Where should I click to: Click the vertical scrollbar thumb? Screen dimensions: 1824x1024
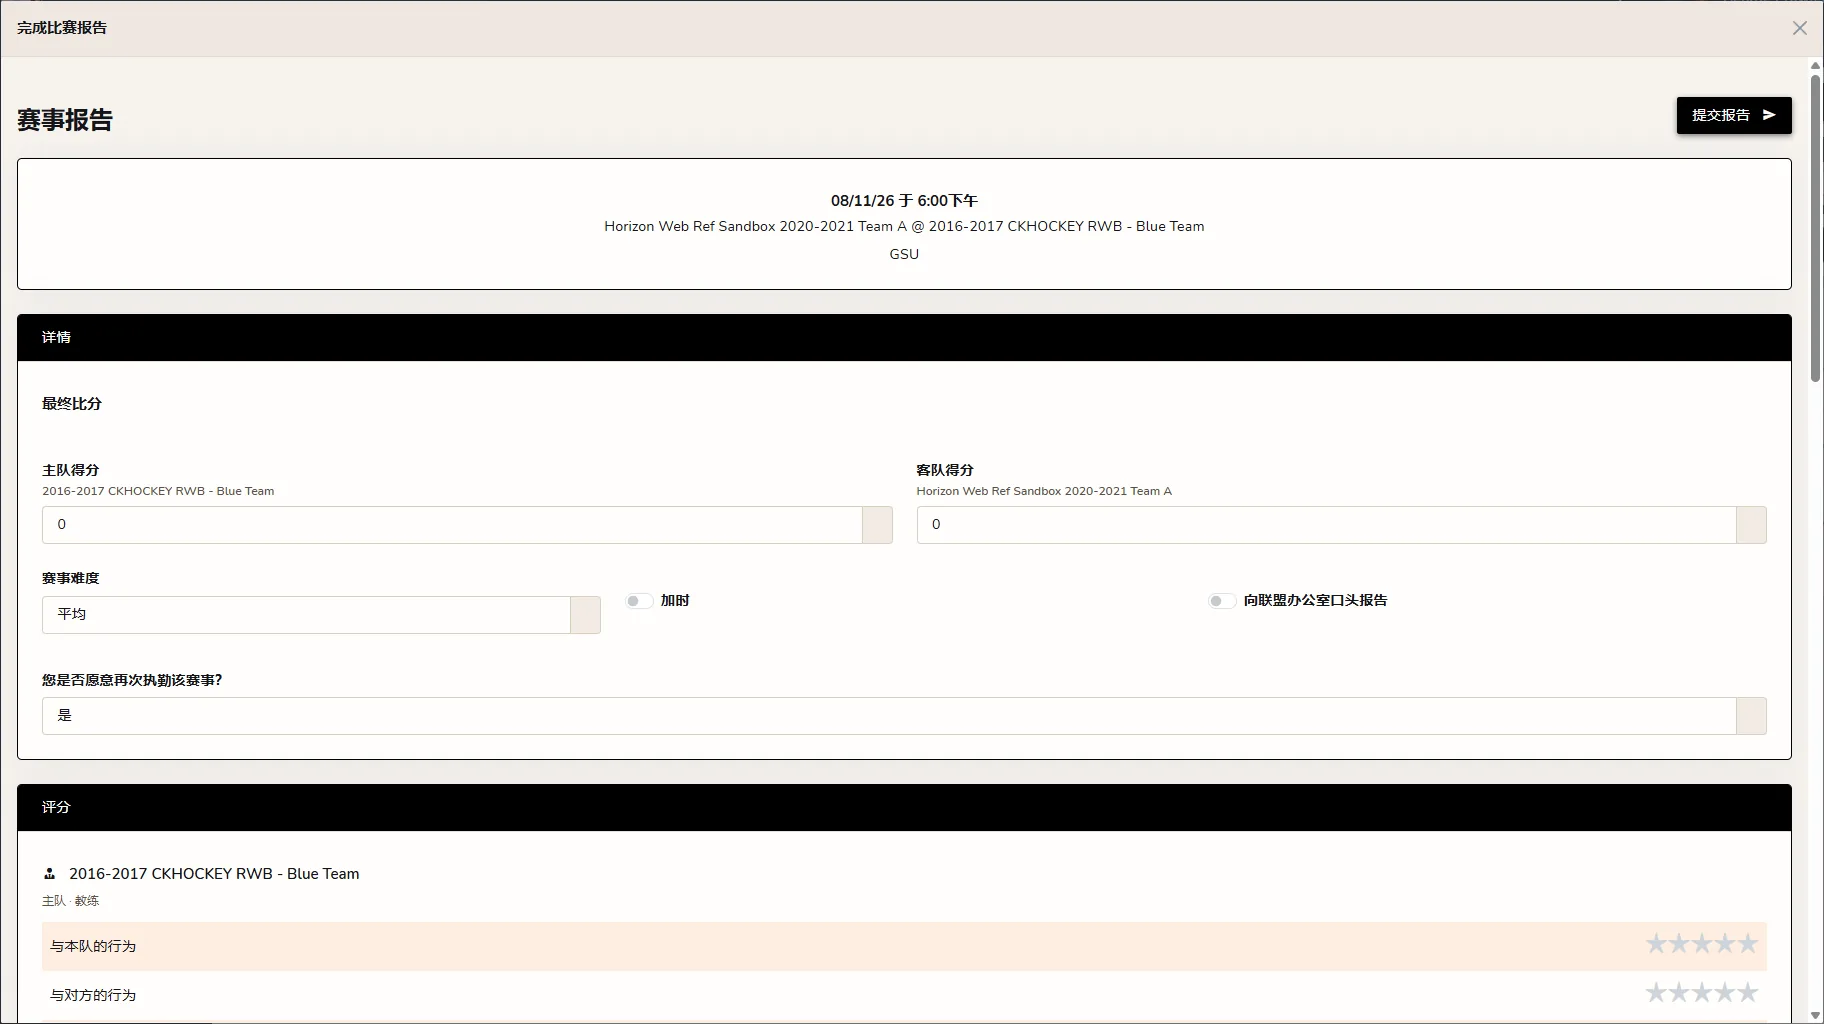(x=1815, y=228)
